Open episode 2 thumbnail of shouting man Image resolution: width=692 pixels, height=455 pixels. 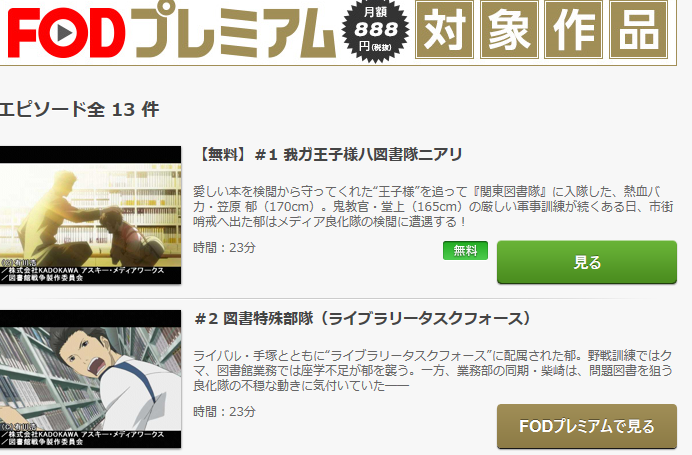click(x=90, y=379)
